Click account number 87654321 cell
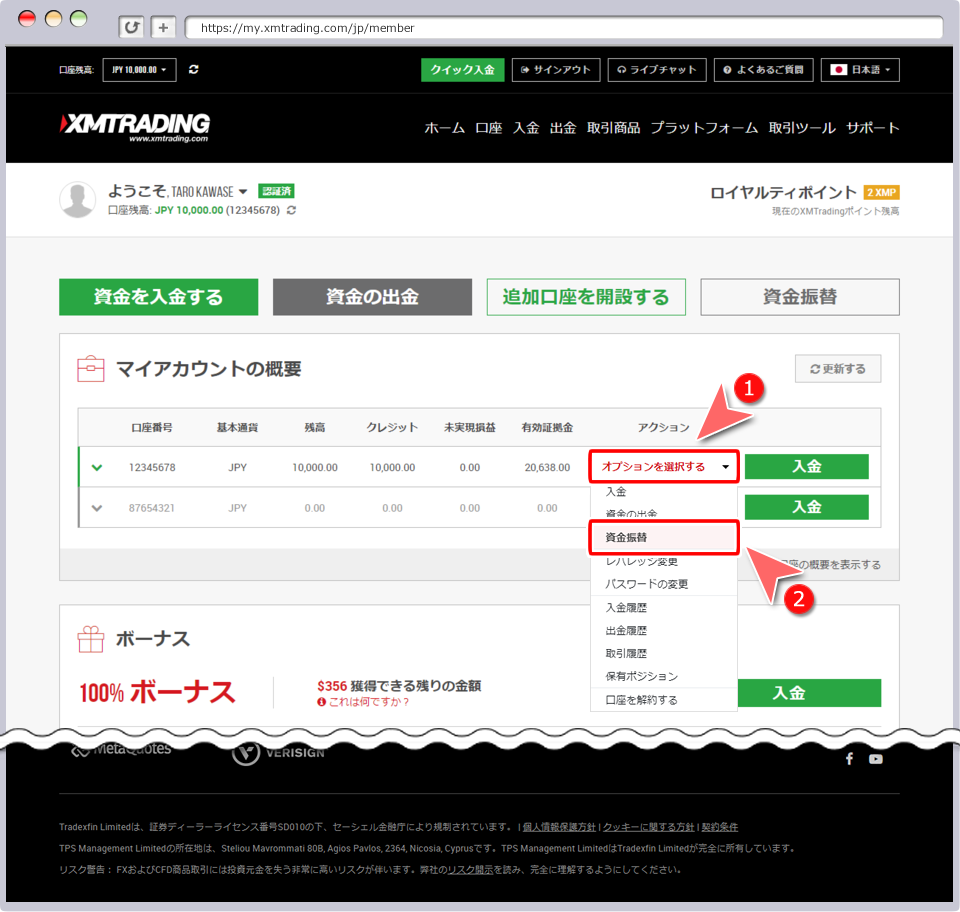This screenshot has height=912, width=960. (x=152, y=508)
